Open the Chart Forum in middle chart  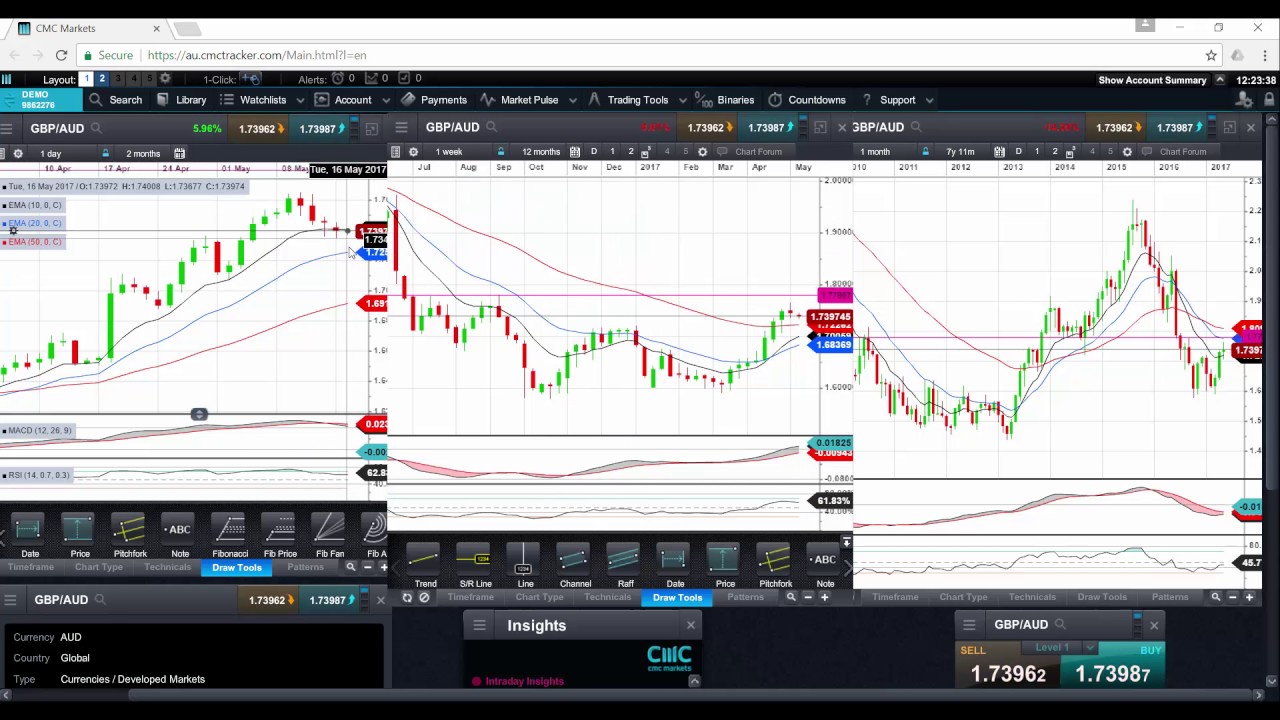[758, 152]
